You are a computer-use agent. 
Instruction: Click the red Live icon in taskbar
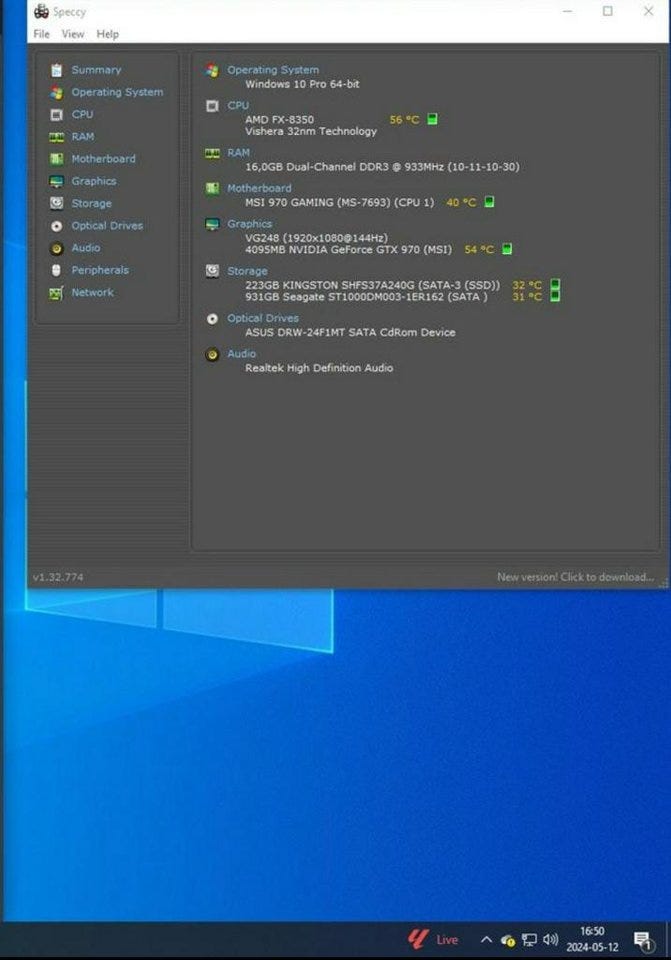418,939
